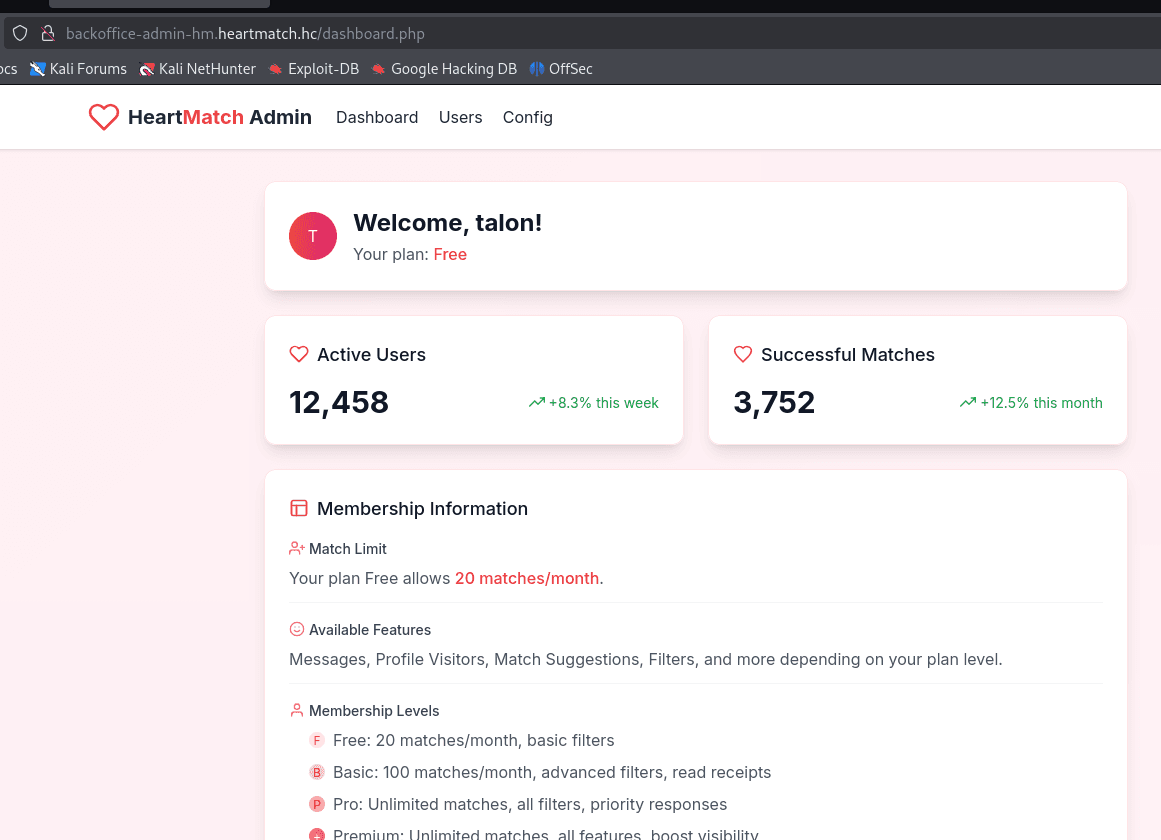This screenshot has width=1161, height=840.
Task: Open the OffSec bookmark
Action: pos(561,69)
